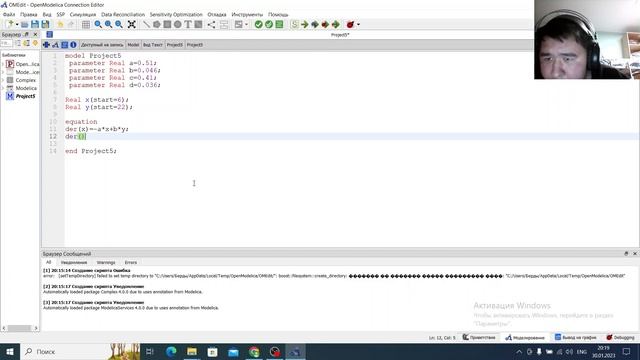640x360 pixels.
Task: Toggle the Connect mode icon
Action: coord(211,24)
